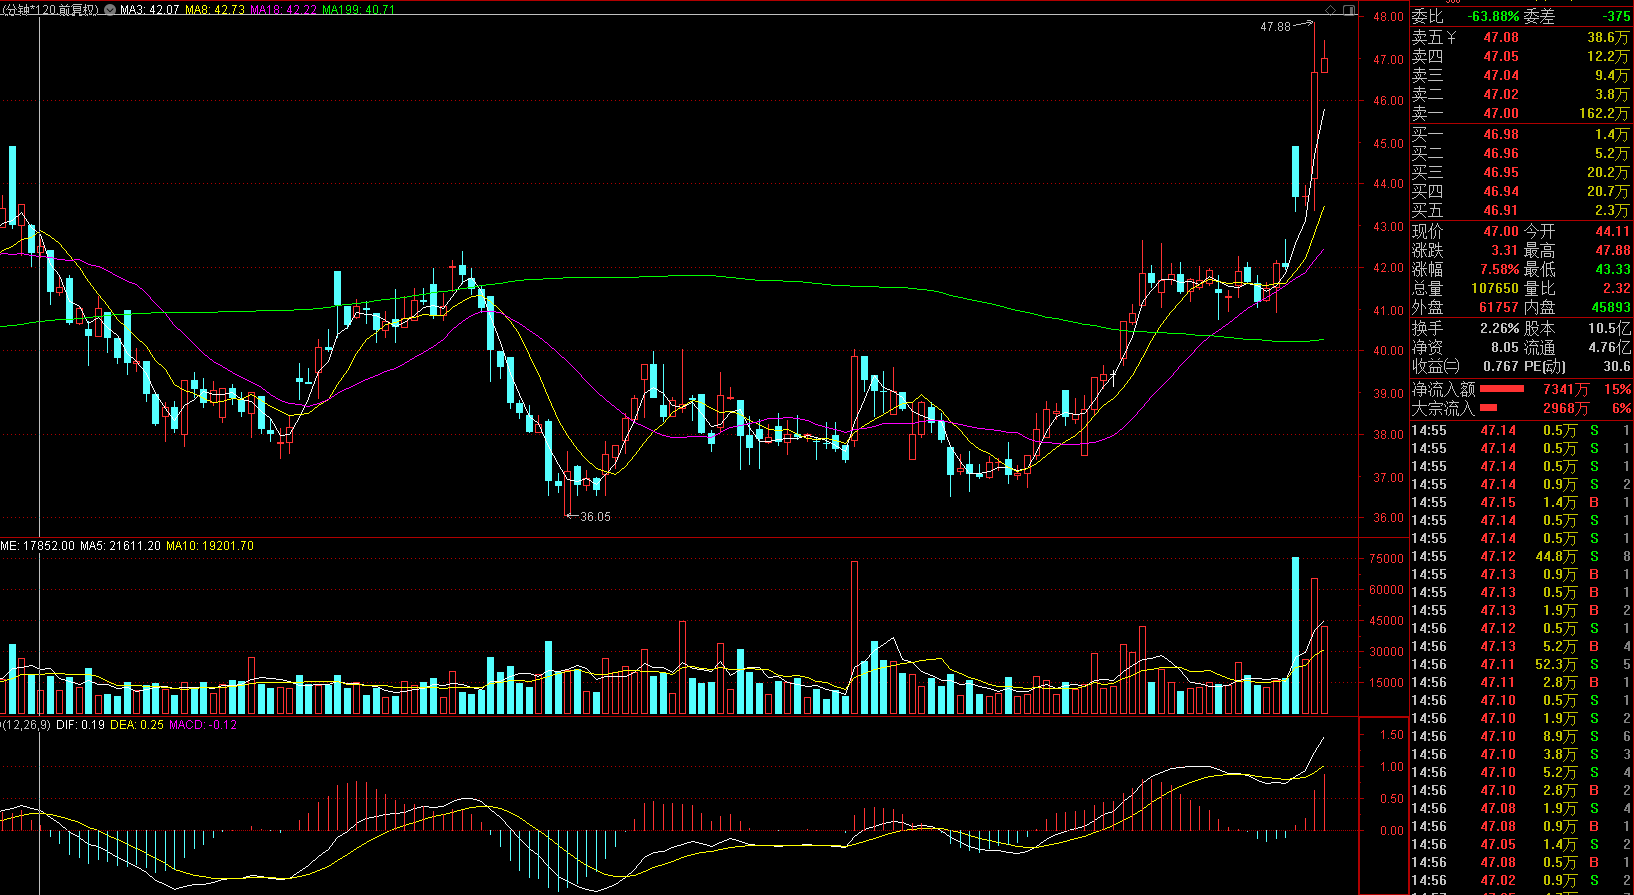Click the 总量 value 107650
The image size is (1634, 895).
click(x=1495, y=288)
